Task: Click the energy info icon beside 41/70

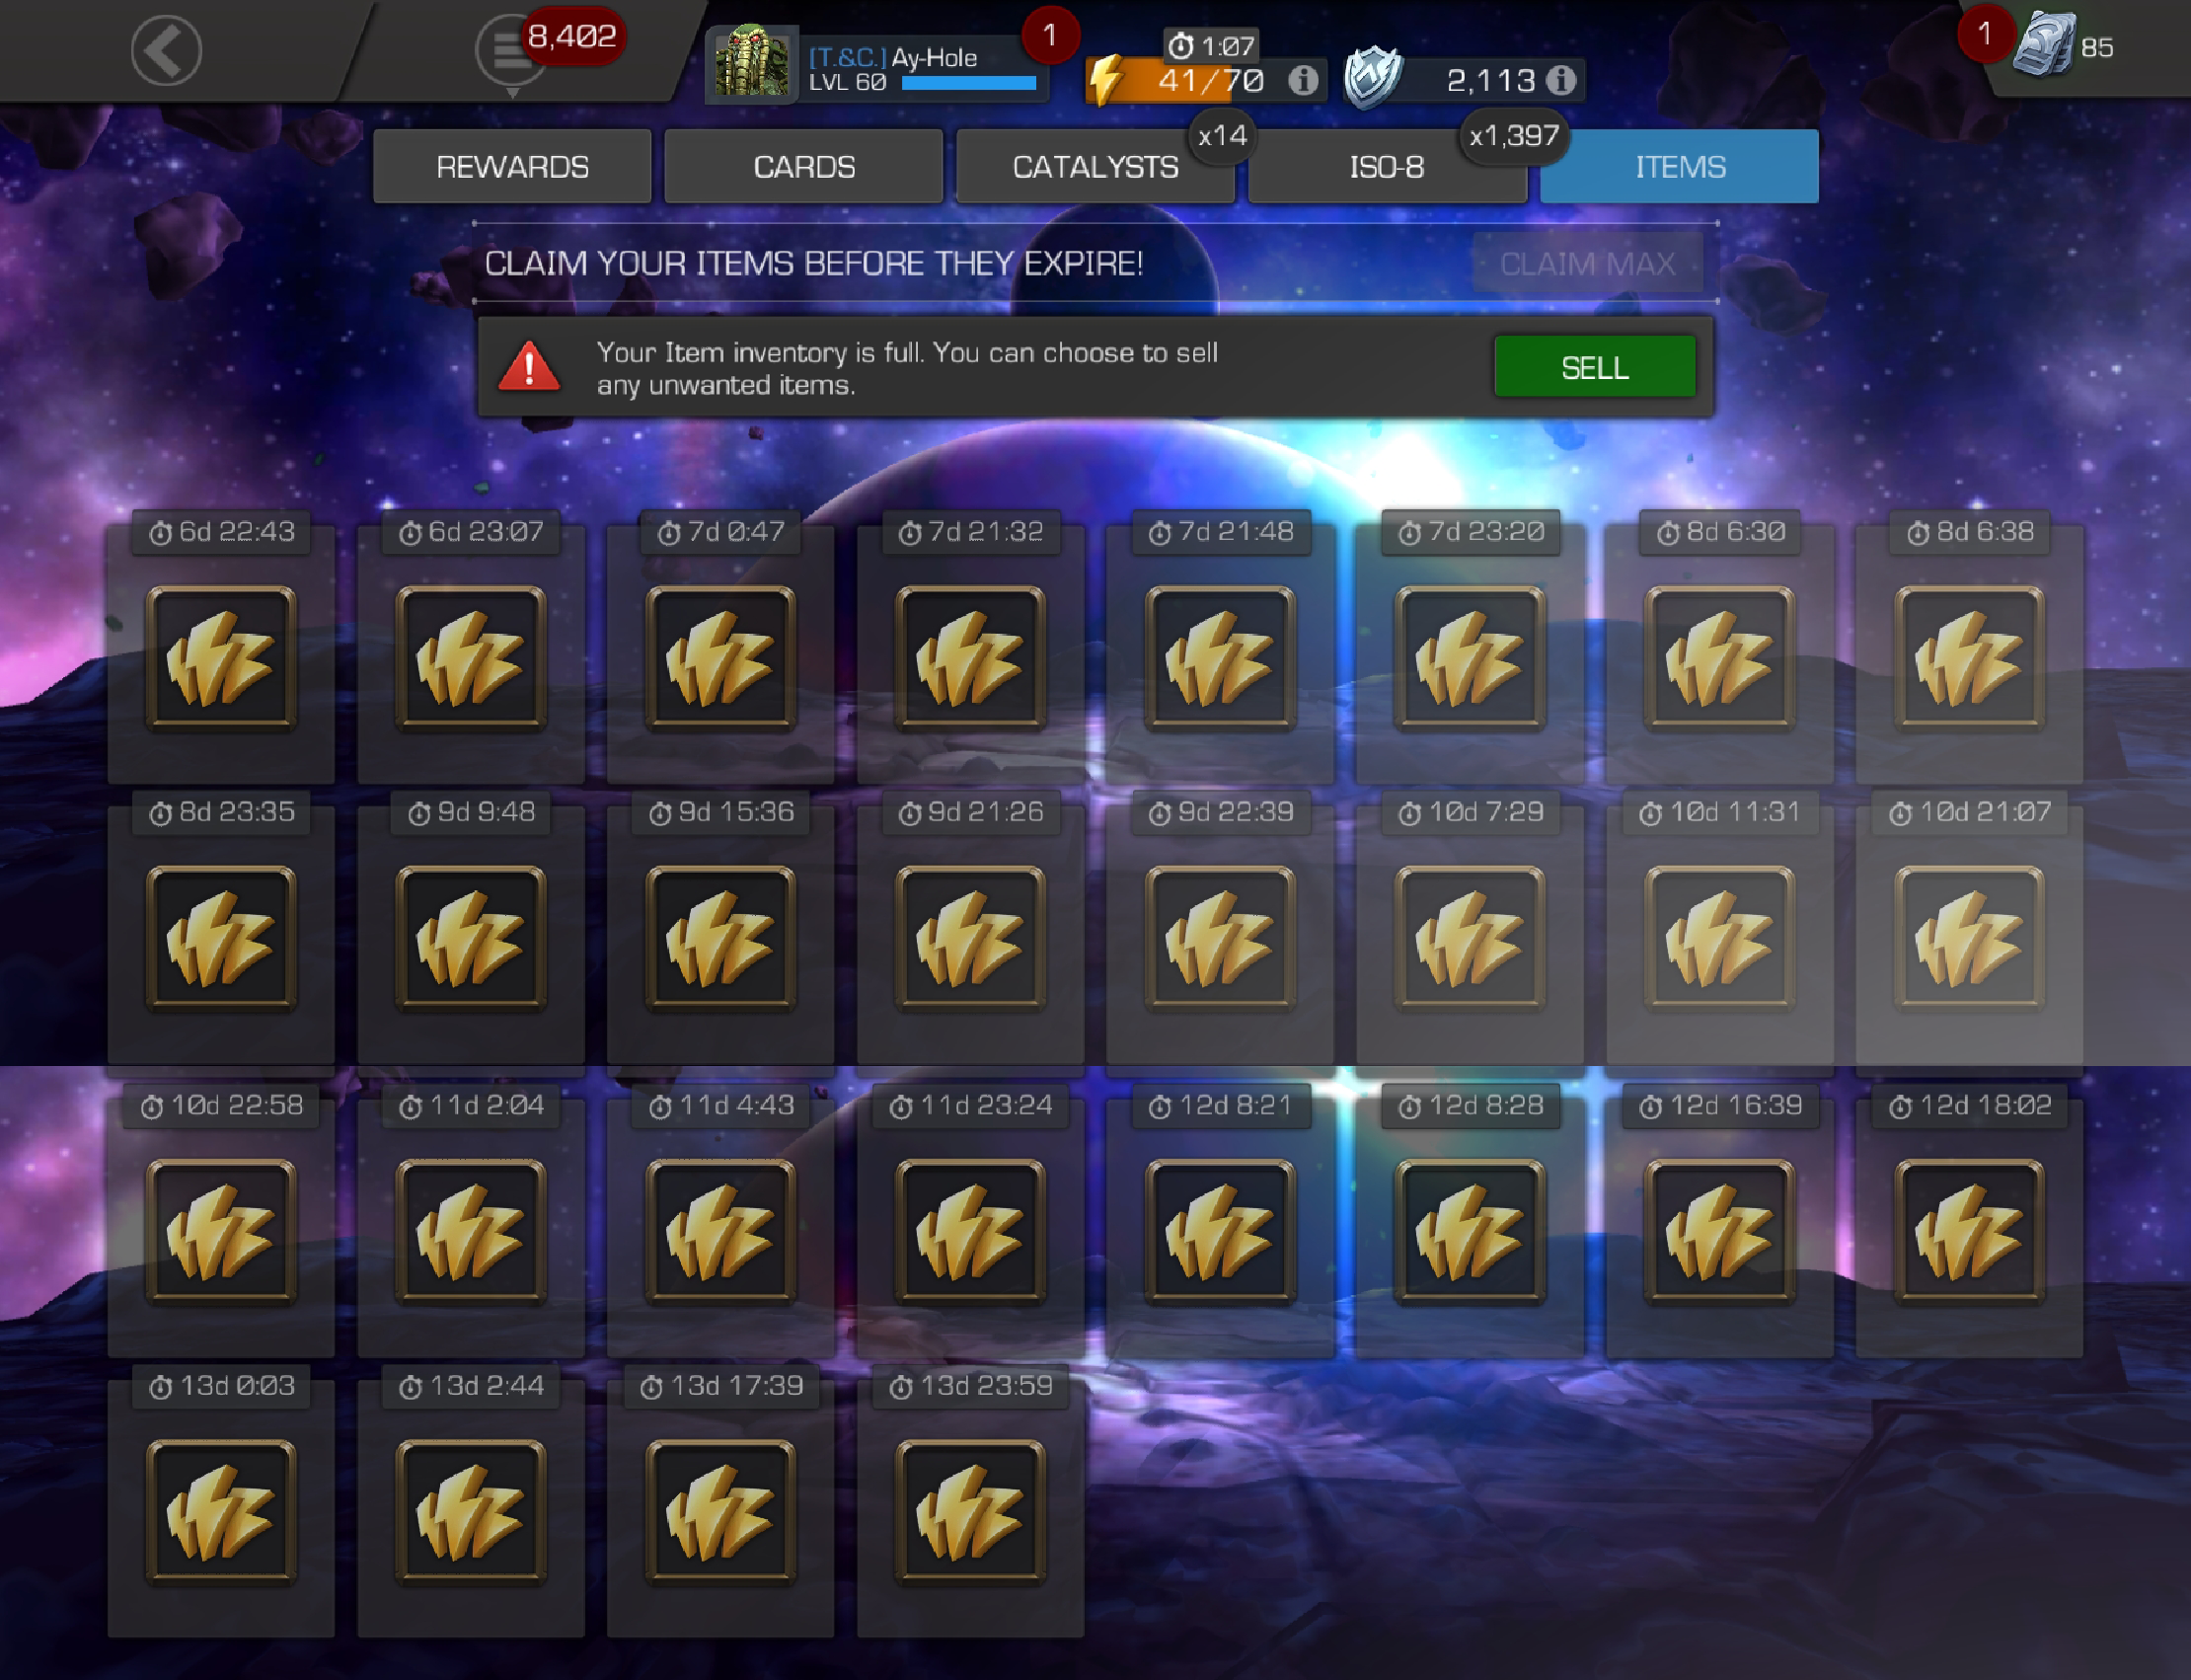Action: [1302, 80]
